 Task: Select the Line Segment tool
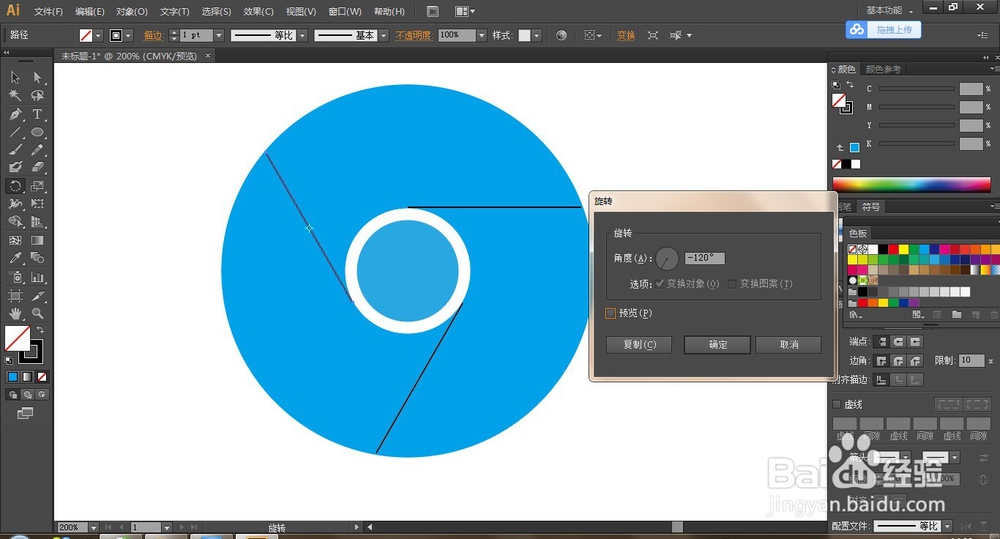click(15, 132)
